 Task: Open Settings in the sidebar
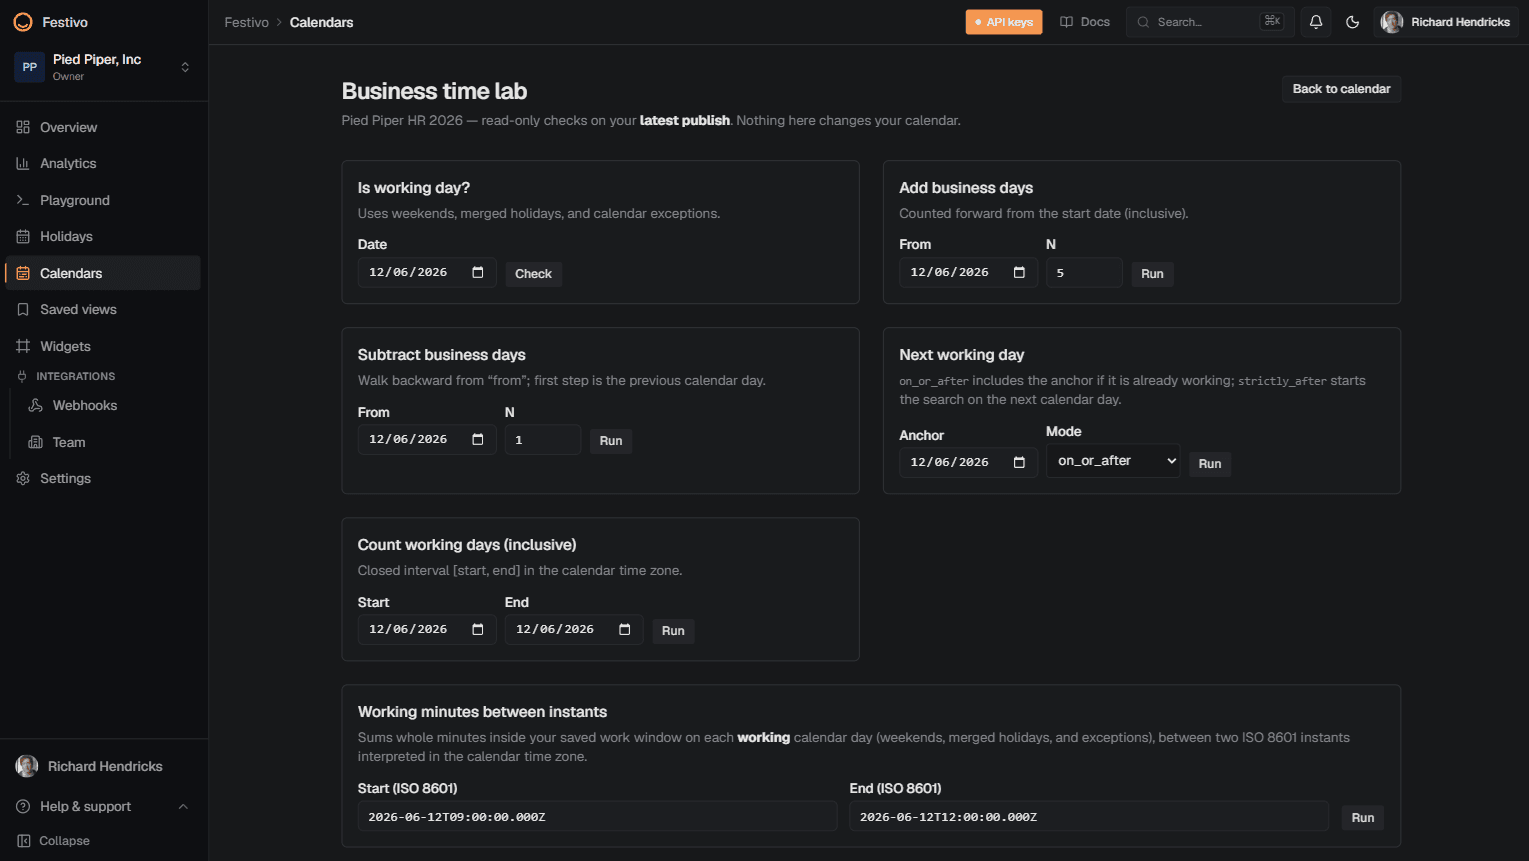pos(104,478)
